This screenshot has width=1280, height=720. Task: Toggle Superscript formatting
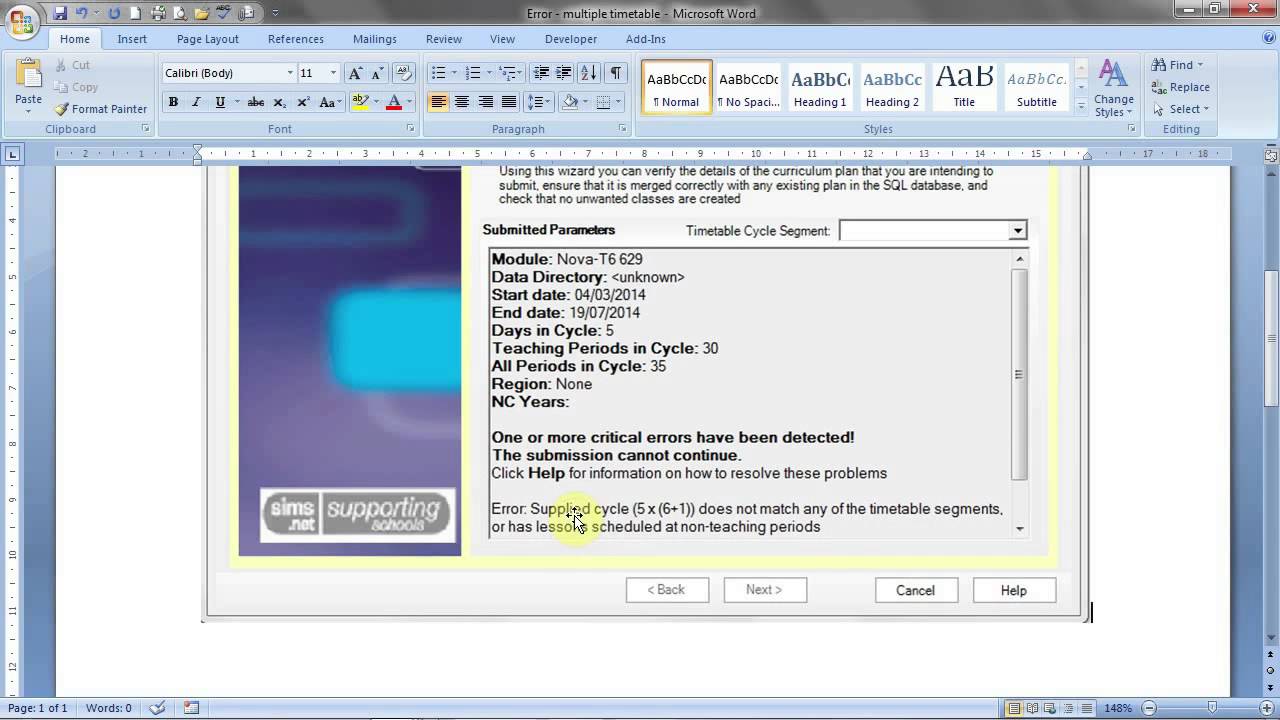[x=303, y=102]
